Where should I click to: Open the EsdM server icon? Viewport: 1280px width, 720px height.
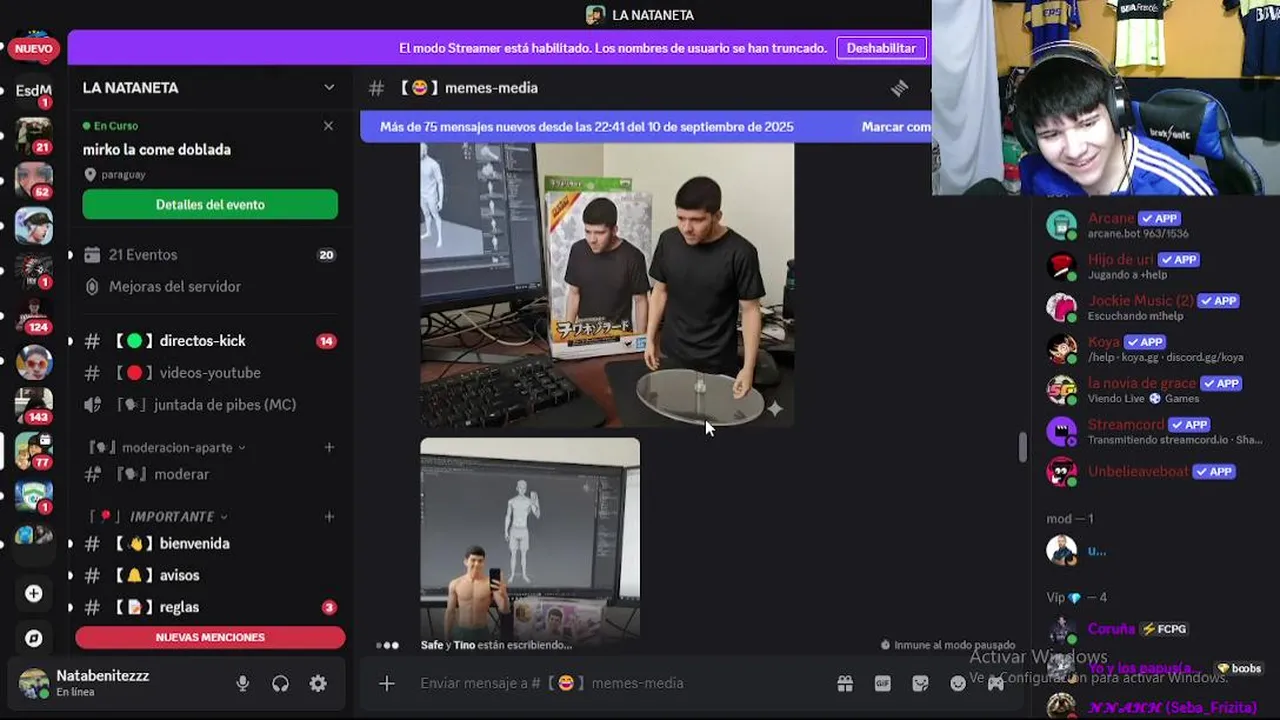(34, 90)
